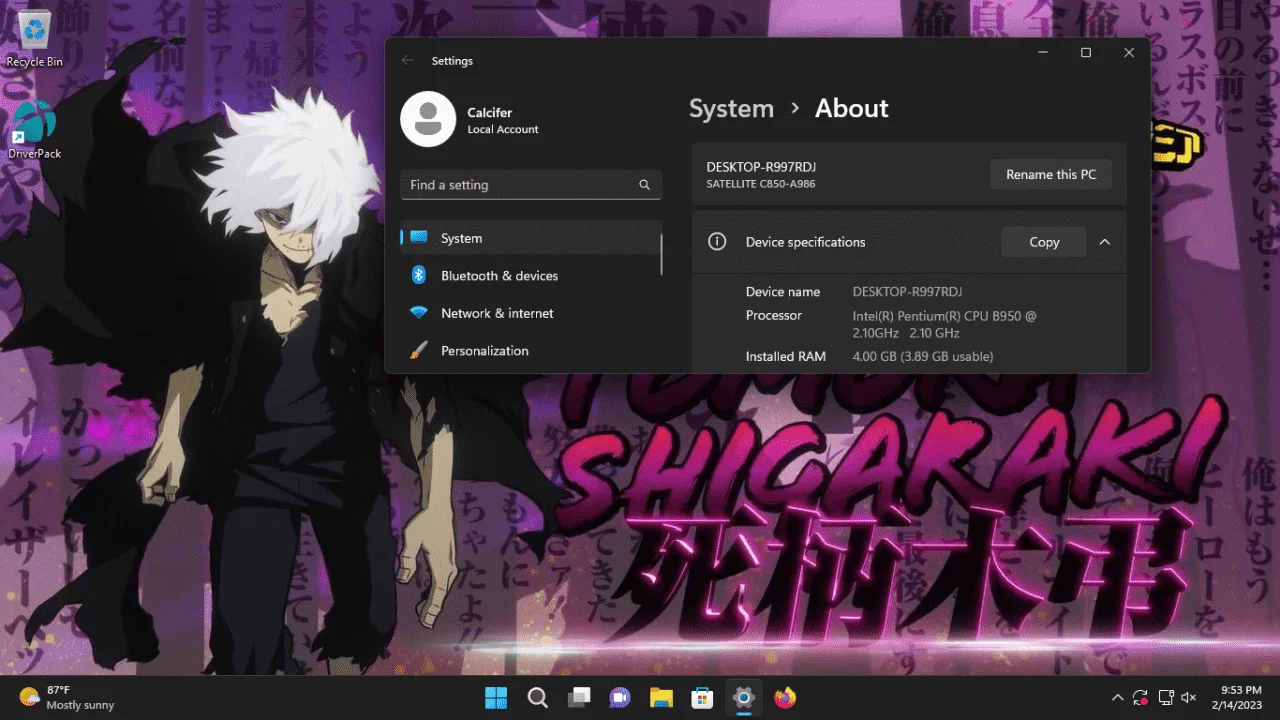1280x720 pixels.
Task: Collapse the Device specifications section
Action: pyautogui.click(x=1105, y=242)
